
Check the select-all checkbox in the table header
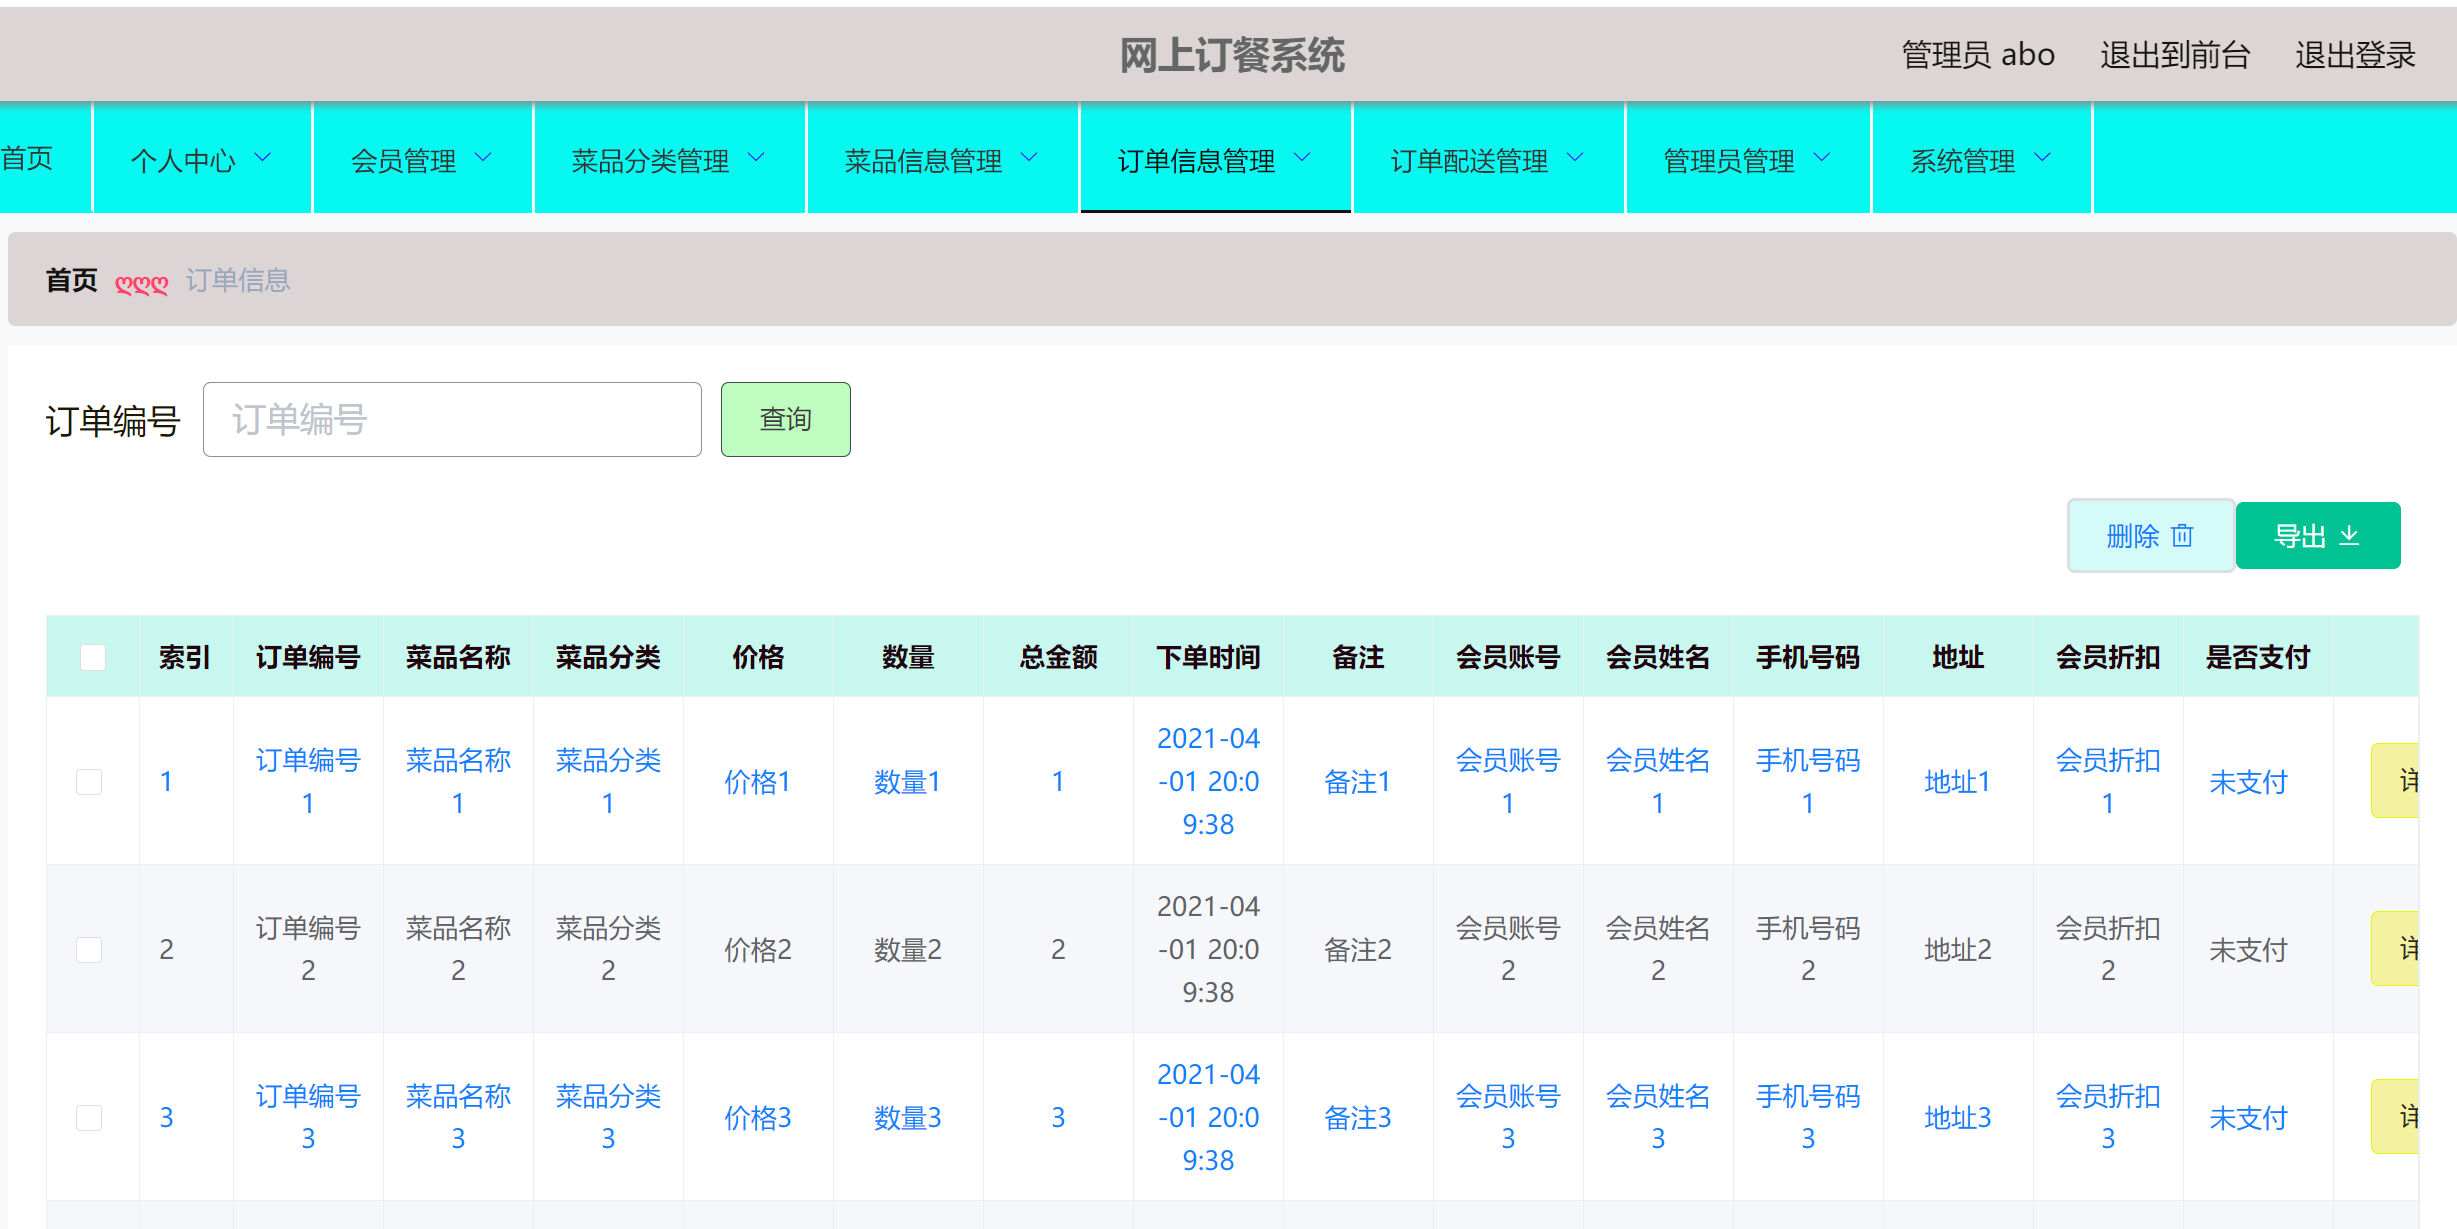pos(92,656)
